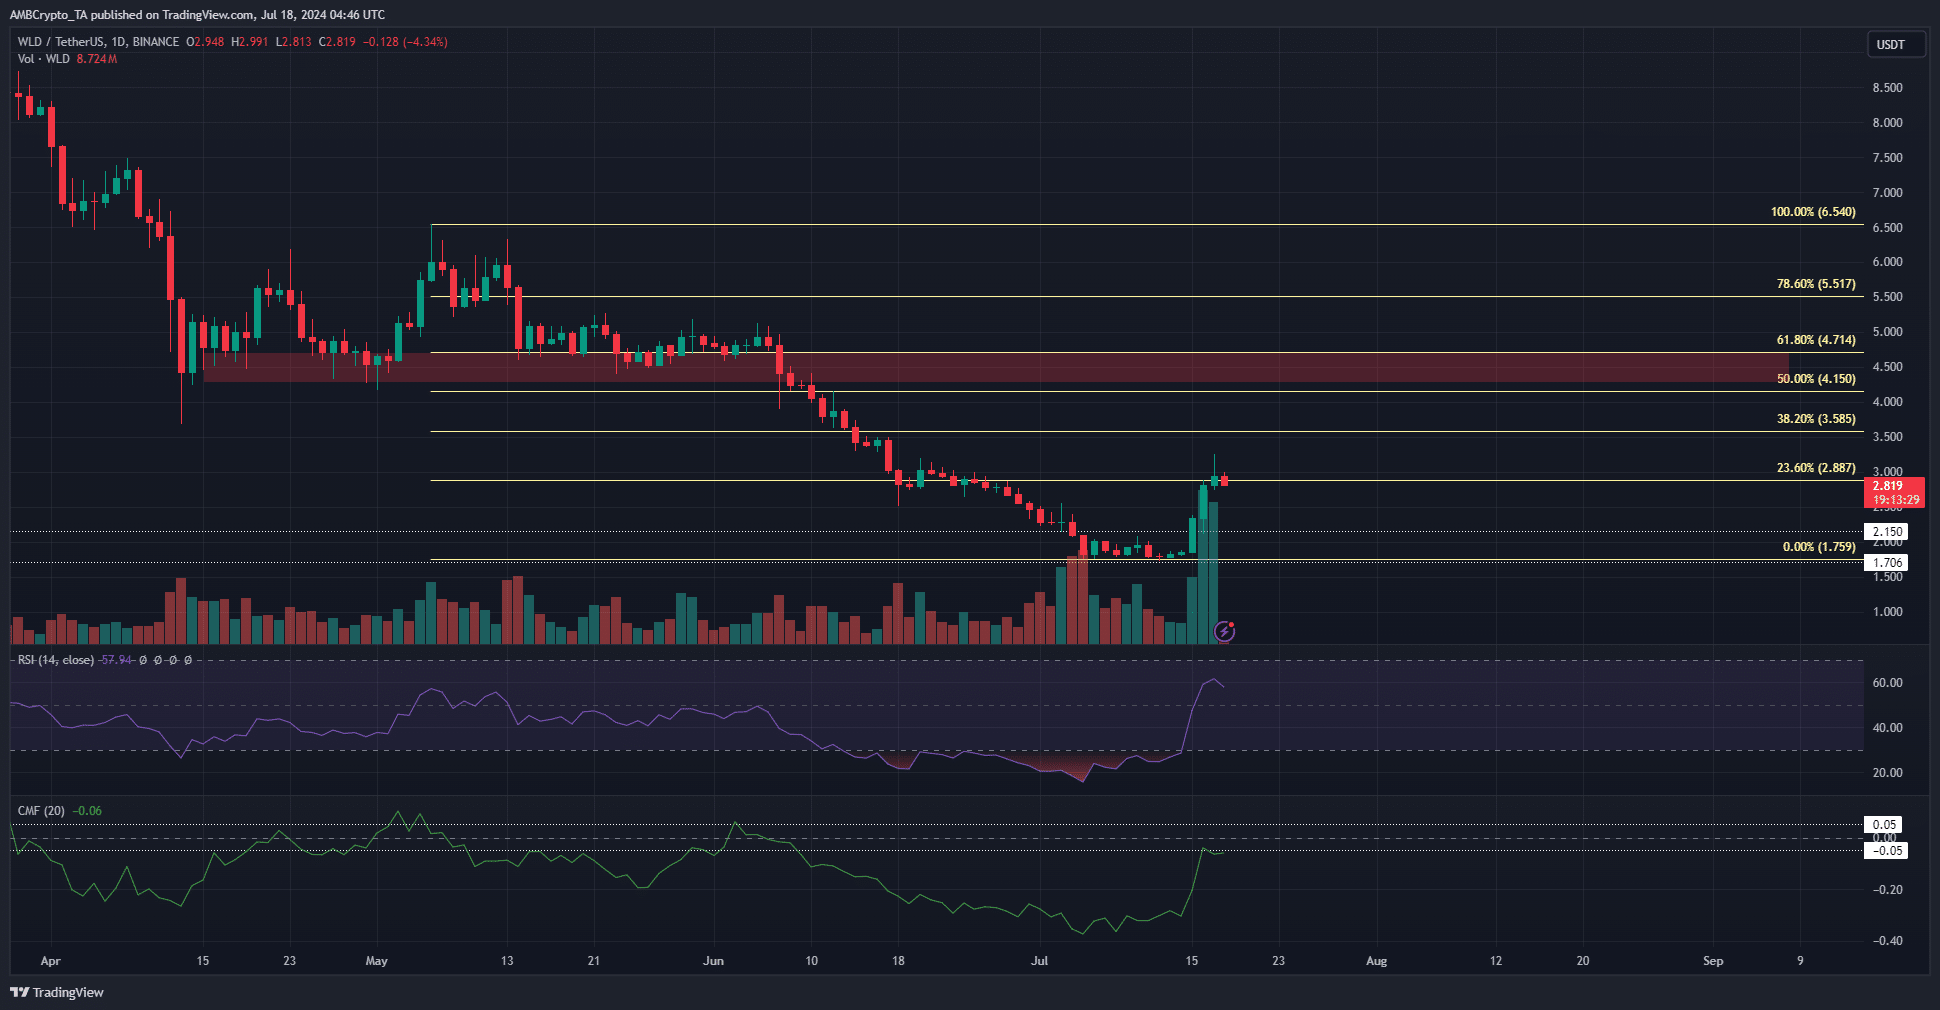Click -0.40 on the CMF axis
The width and height of the screenshot is (1940, 1010).
point(1887,941)
